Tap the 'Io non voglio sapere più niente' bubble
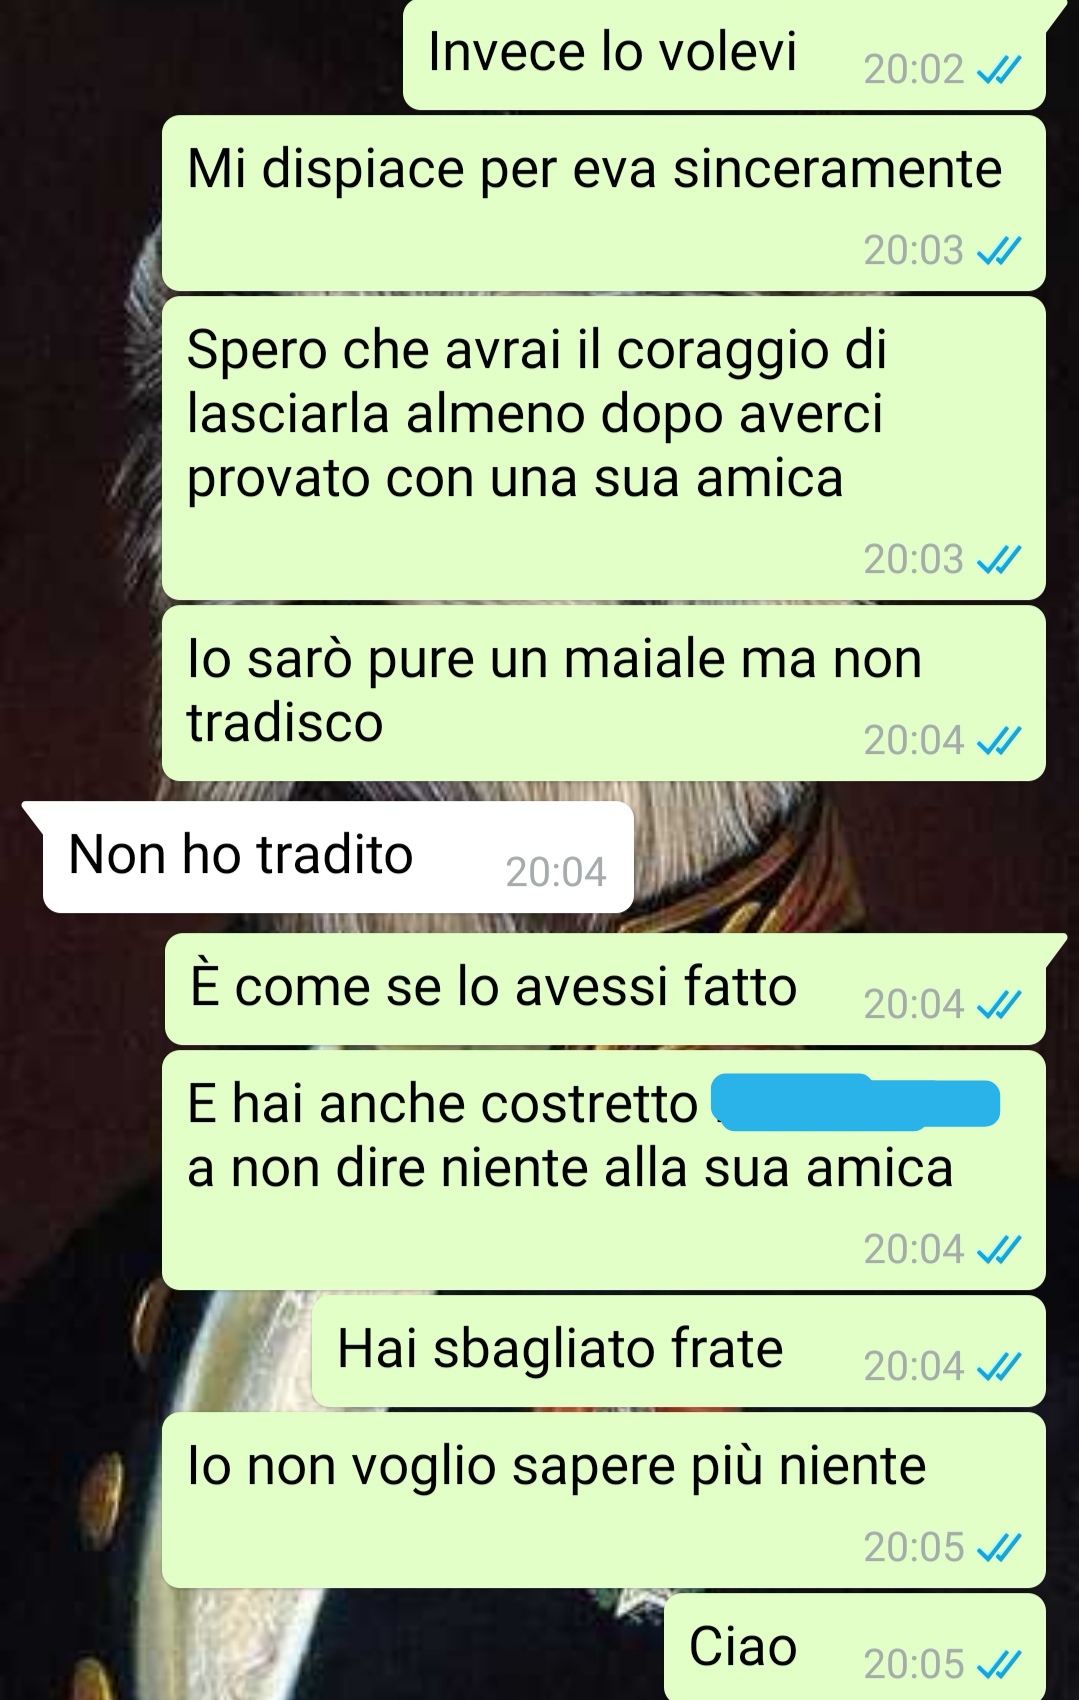1079x1700 pixels. click(x=603, y=1500)
